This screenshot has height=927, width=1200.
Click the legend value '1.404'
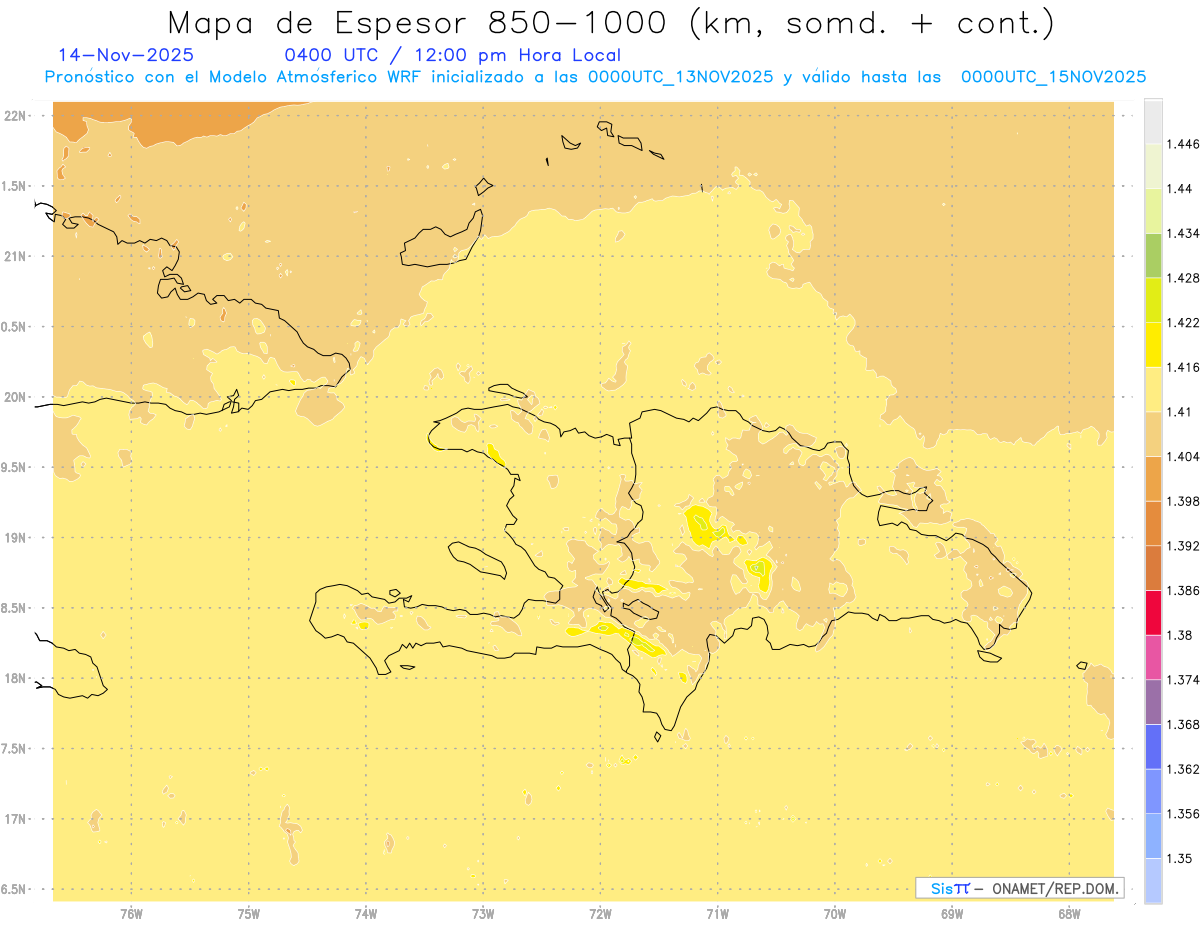pyautogui.click(x=1183, y=456)
